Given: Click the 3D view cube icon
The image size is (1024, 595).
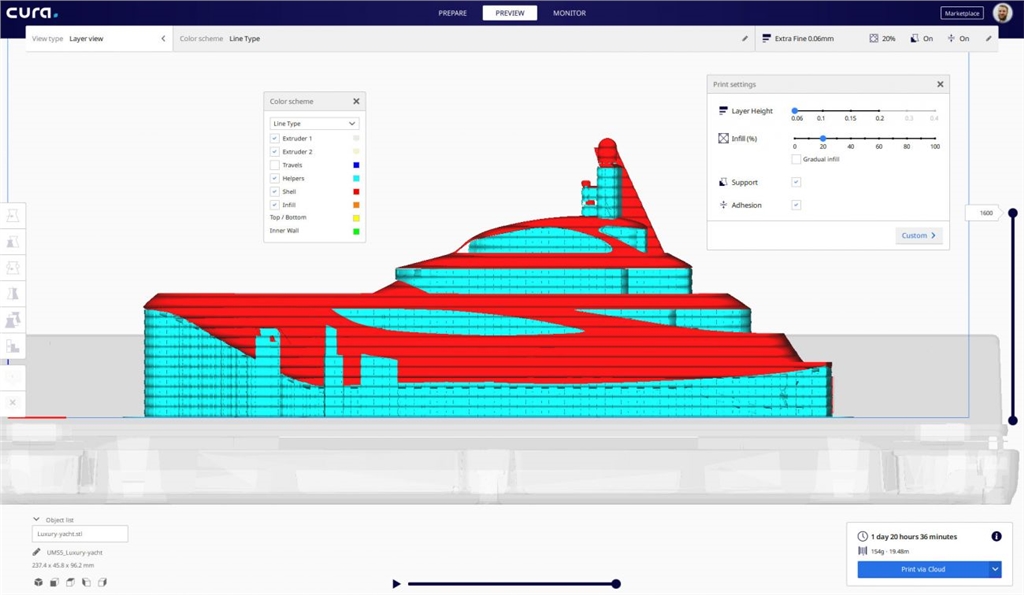Looking at the screenshot, I should point(38,582).
